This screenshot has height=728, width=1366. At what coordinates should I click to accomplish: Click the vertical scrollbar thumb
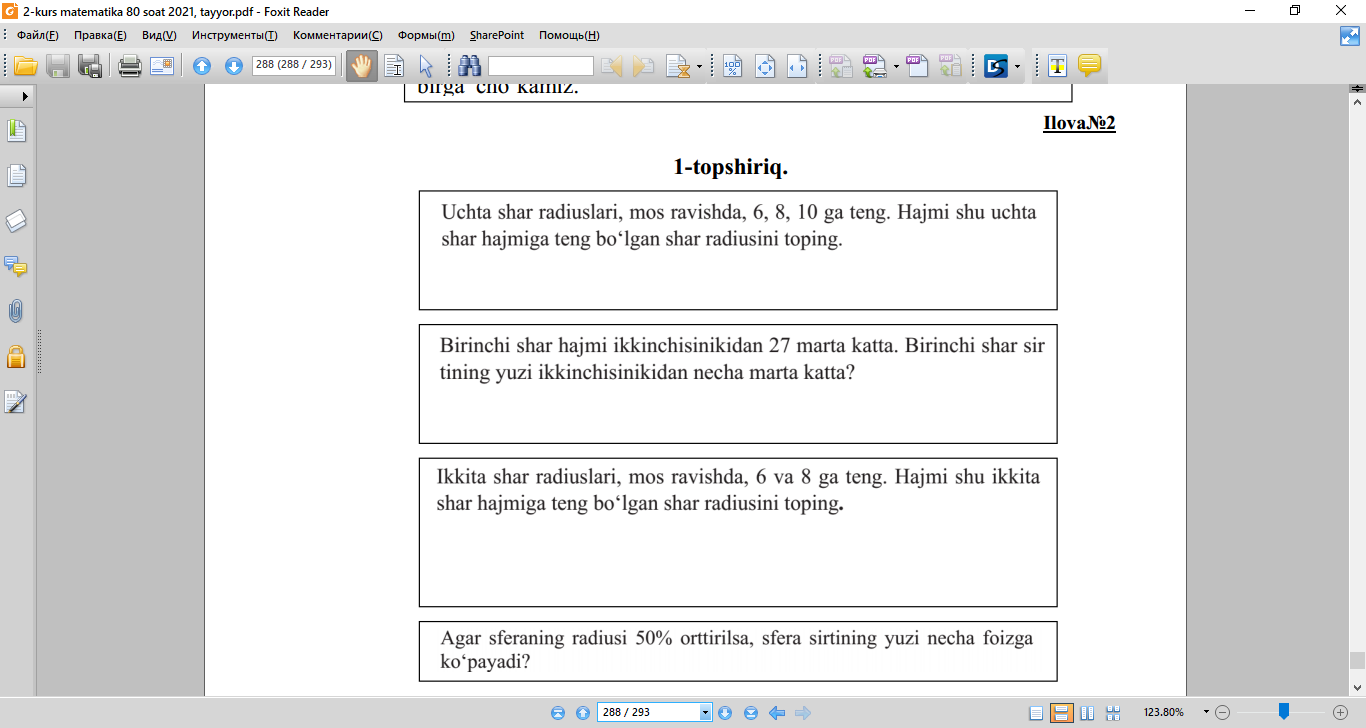pos(1357,660)
